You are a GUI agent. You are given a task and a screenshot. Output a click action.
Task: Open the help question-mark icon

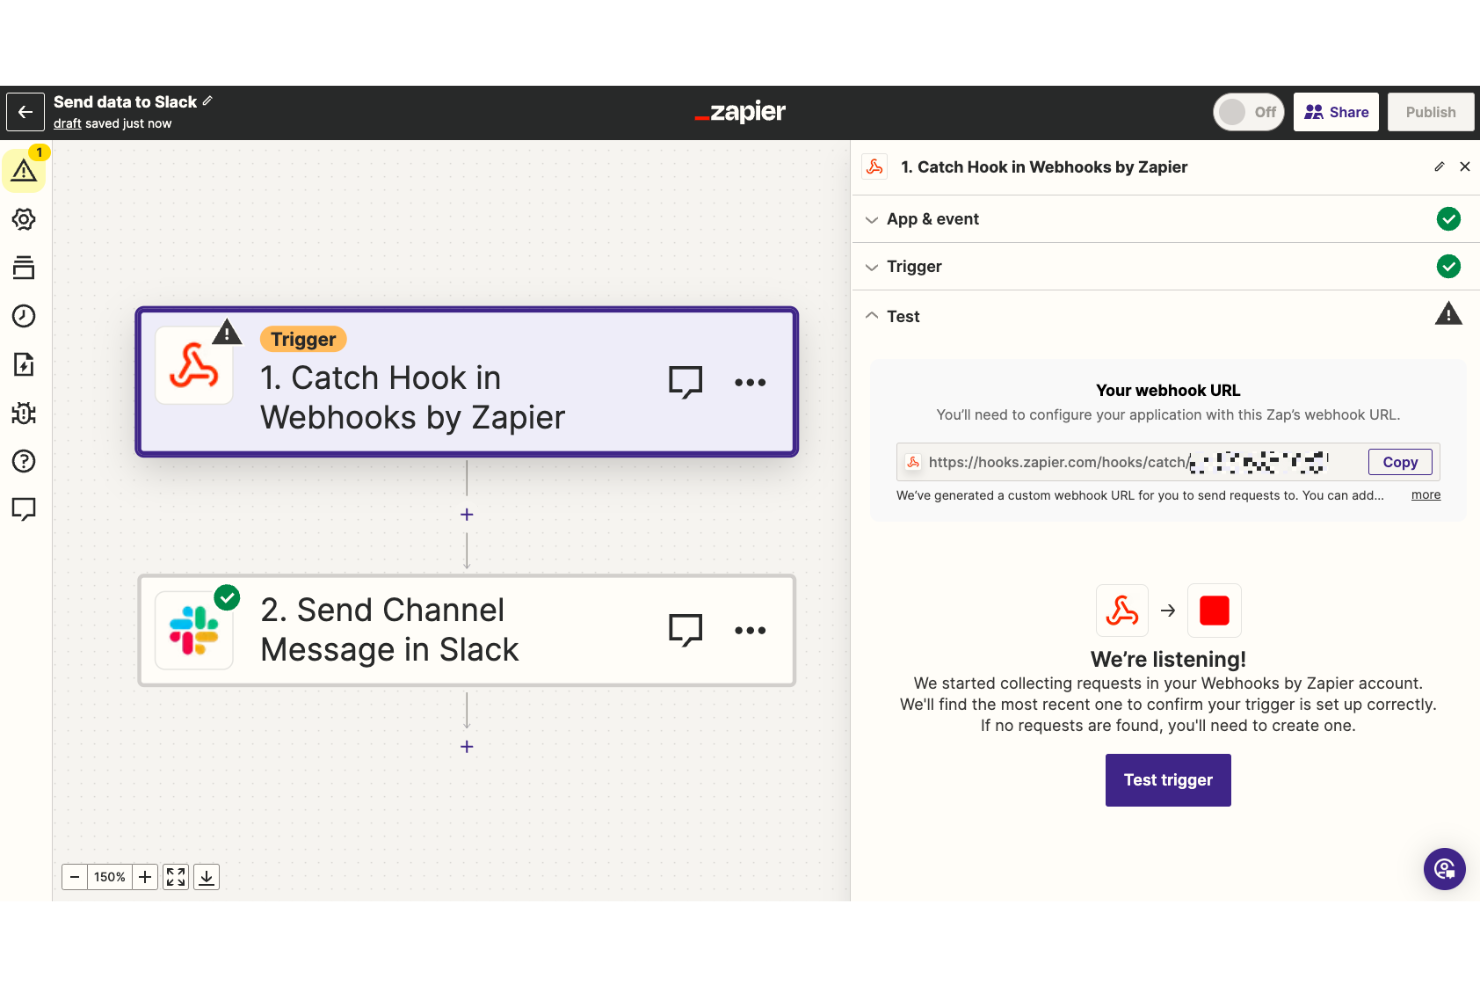[x=24, y=461]
